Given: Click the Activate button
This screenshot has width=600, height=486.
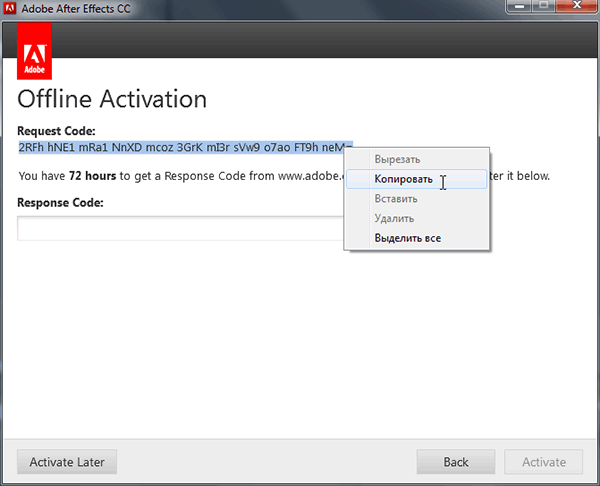Looking at the screenshot, I should (x=544, y=462).
